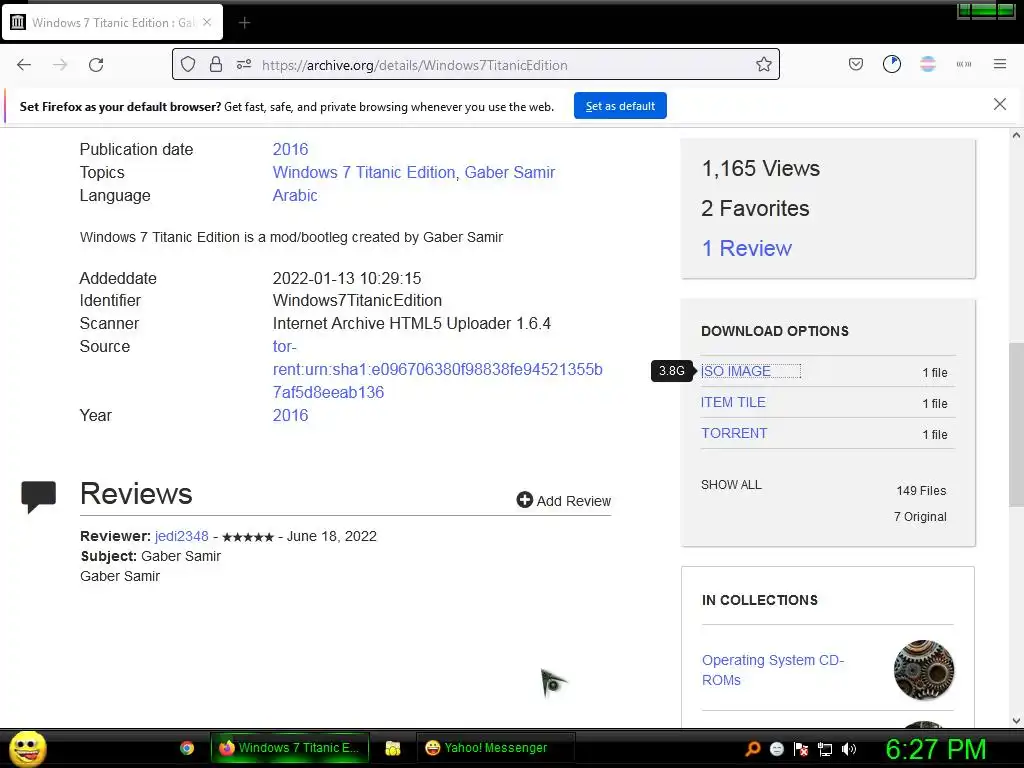1024x768 pixels.
Task: Open the Firefox hamburger menu
Action: click(999, 64)
